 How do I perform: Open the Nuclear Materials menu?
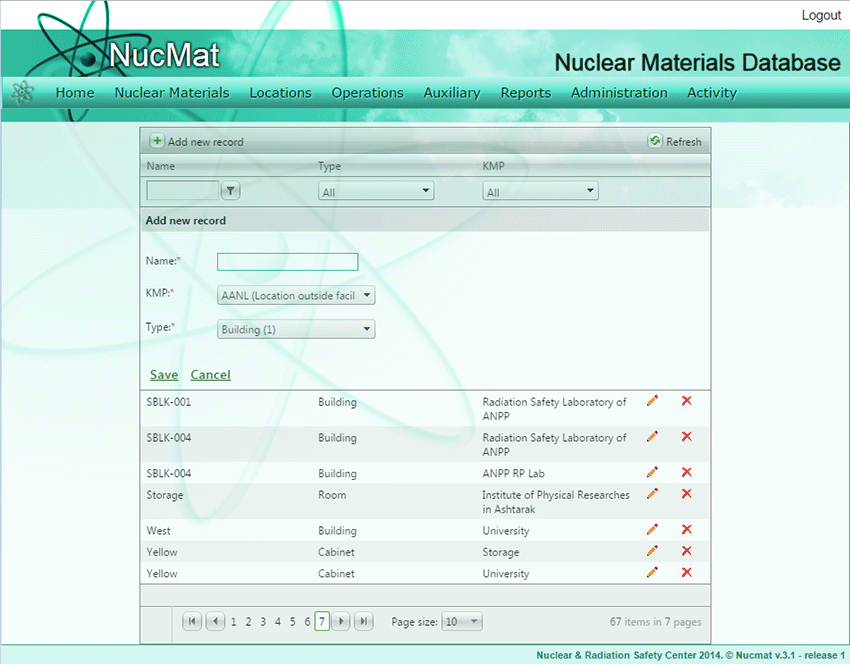click(172, 93)
